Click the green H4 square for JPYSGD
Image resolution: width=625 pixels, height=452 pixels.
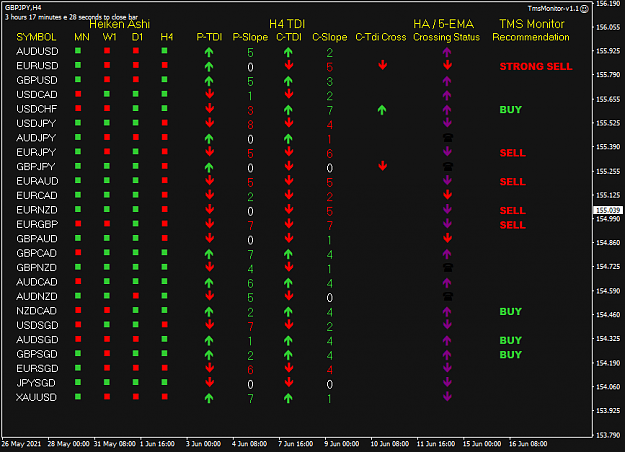(x=164, y=382)
